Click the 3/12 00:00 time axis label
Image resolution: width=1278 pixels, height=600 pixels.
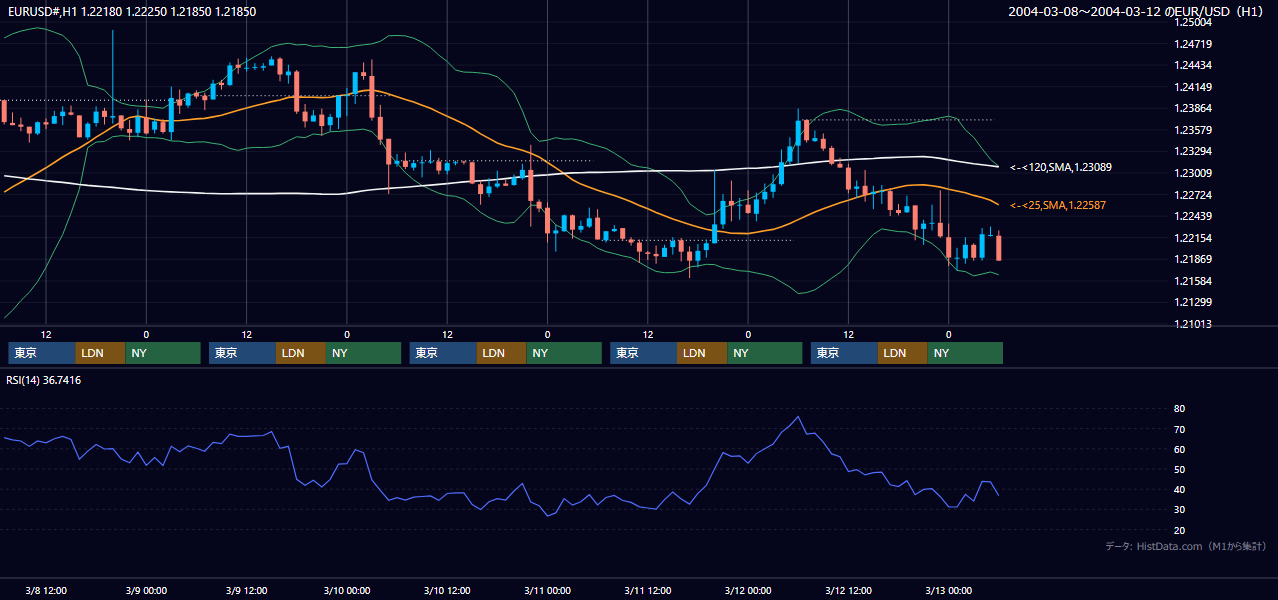[x=748, y=590]
